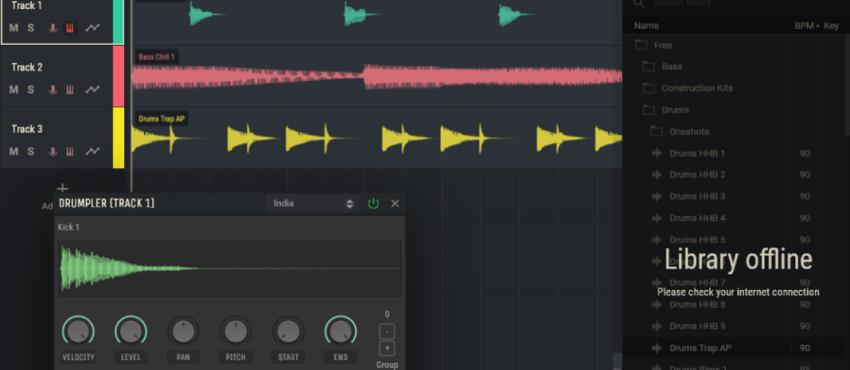850x370 pixels.
Task: Select the Track 3 name label
Action: 27,129
